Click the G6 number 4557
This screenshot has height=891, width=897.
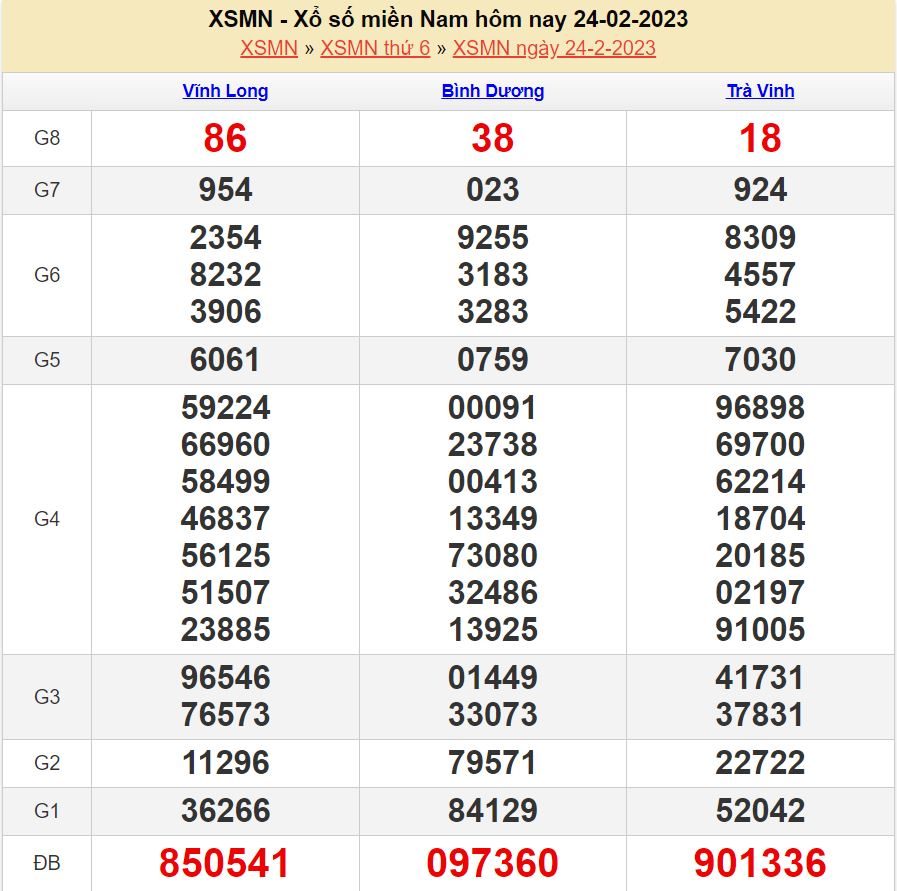point(760,275)
